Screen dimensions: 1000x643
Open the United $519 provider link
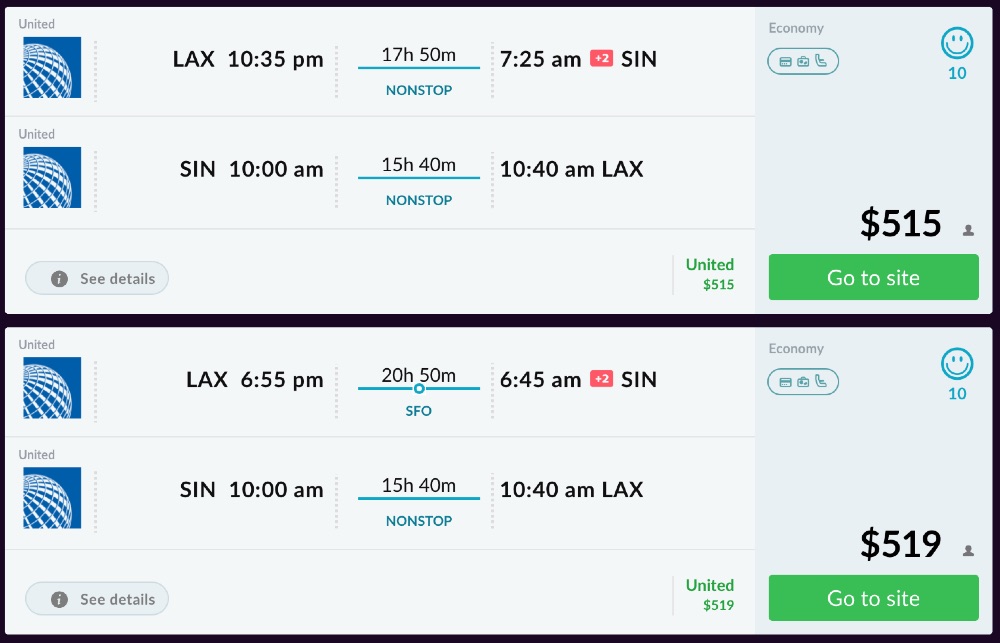coord(710,594)
